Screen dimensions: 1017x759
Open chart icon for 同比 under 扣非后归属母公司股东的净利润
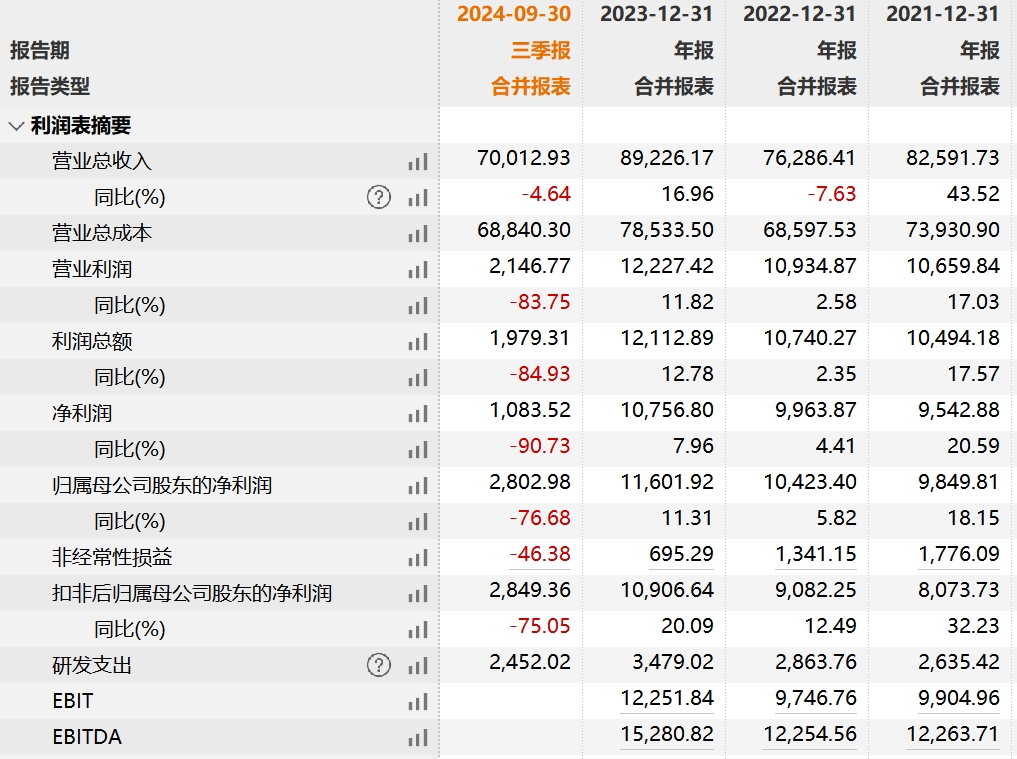418,629
